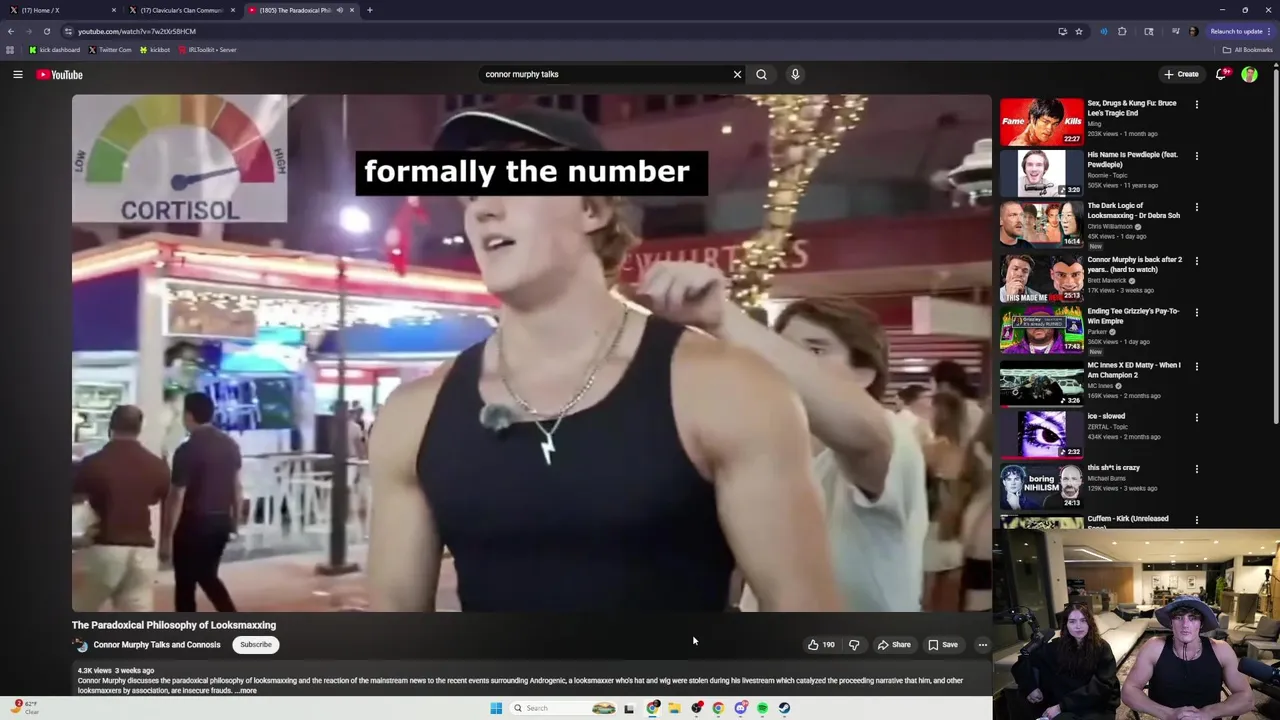This screenshot has width=1280, height=720.
Task: Click the 4.3K views 3 weeks ago text
Action: [x=116, y=670]
